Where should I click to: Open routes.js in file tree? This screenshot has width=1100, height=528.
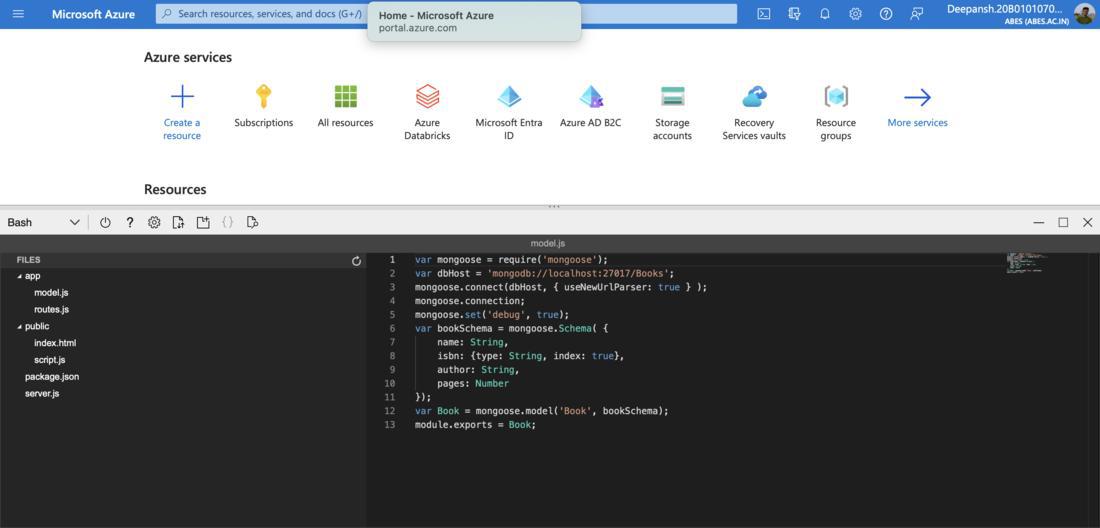[x=51, y=309]
